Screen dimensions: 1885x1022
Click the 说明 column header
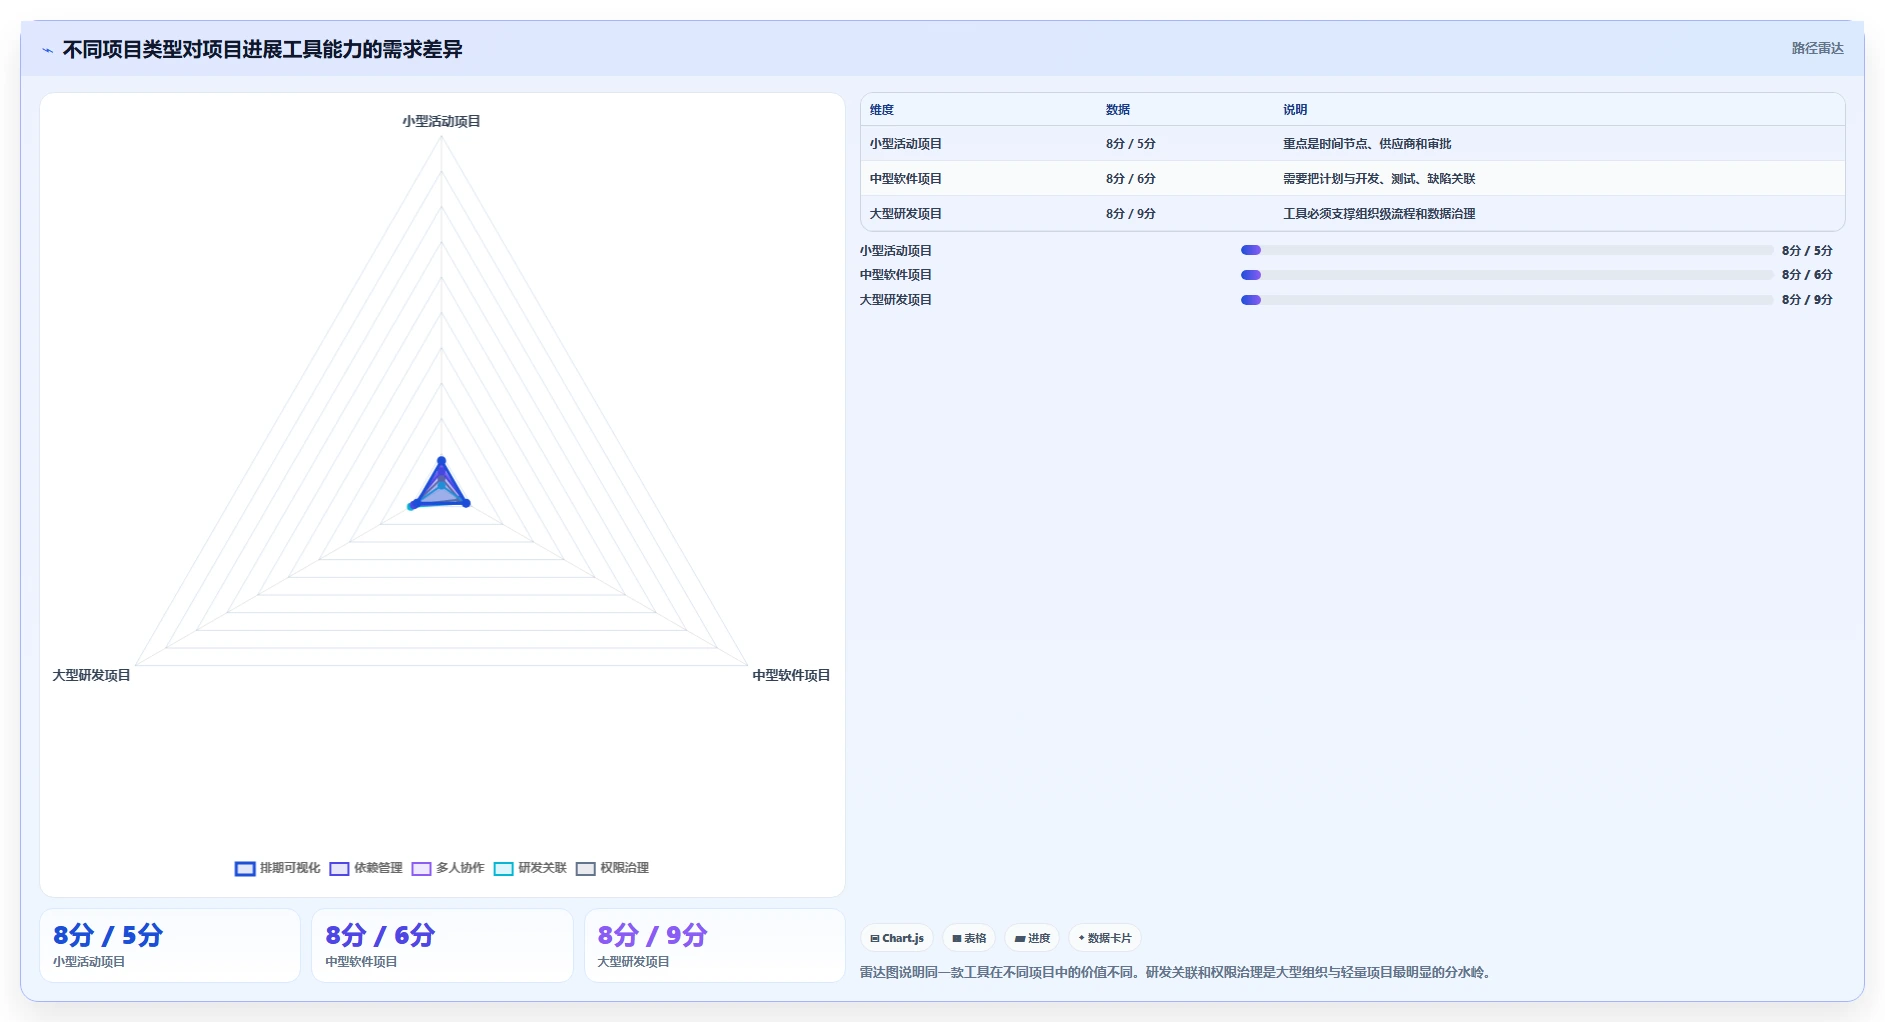(x=1295, y=110)
